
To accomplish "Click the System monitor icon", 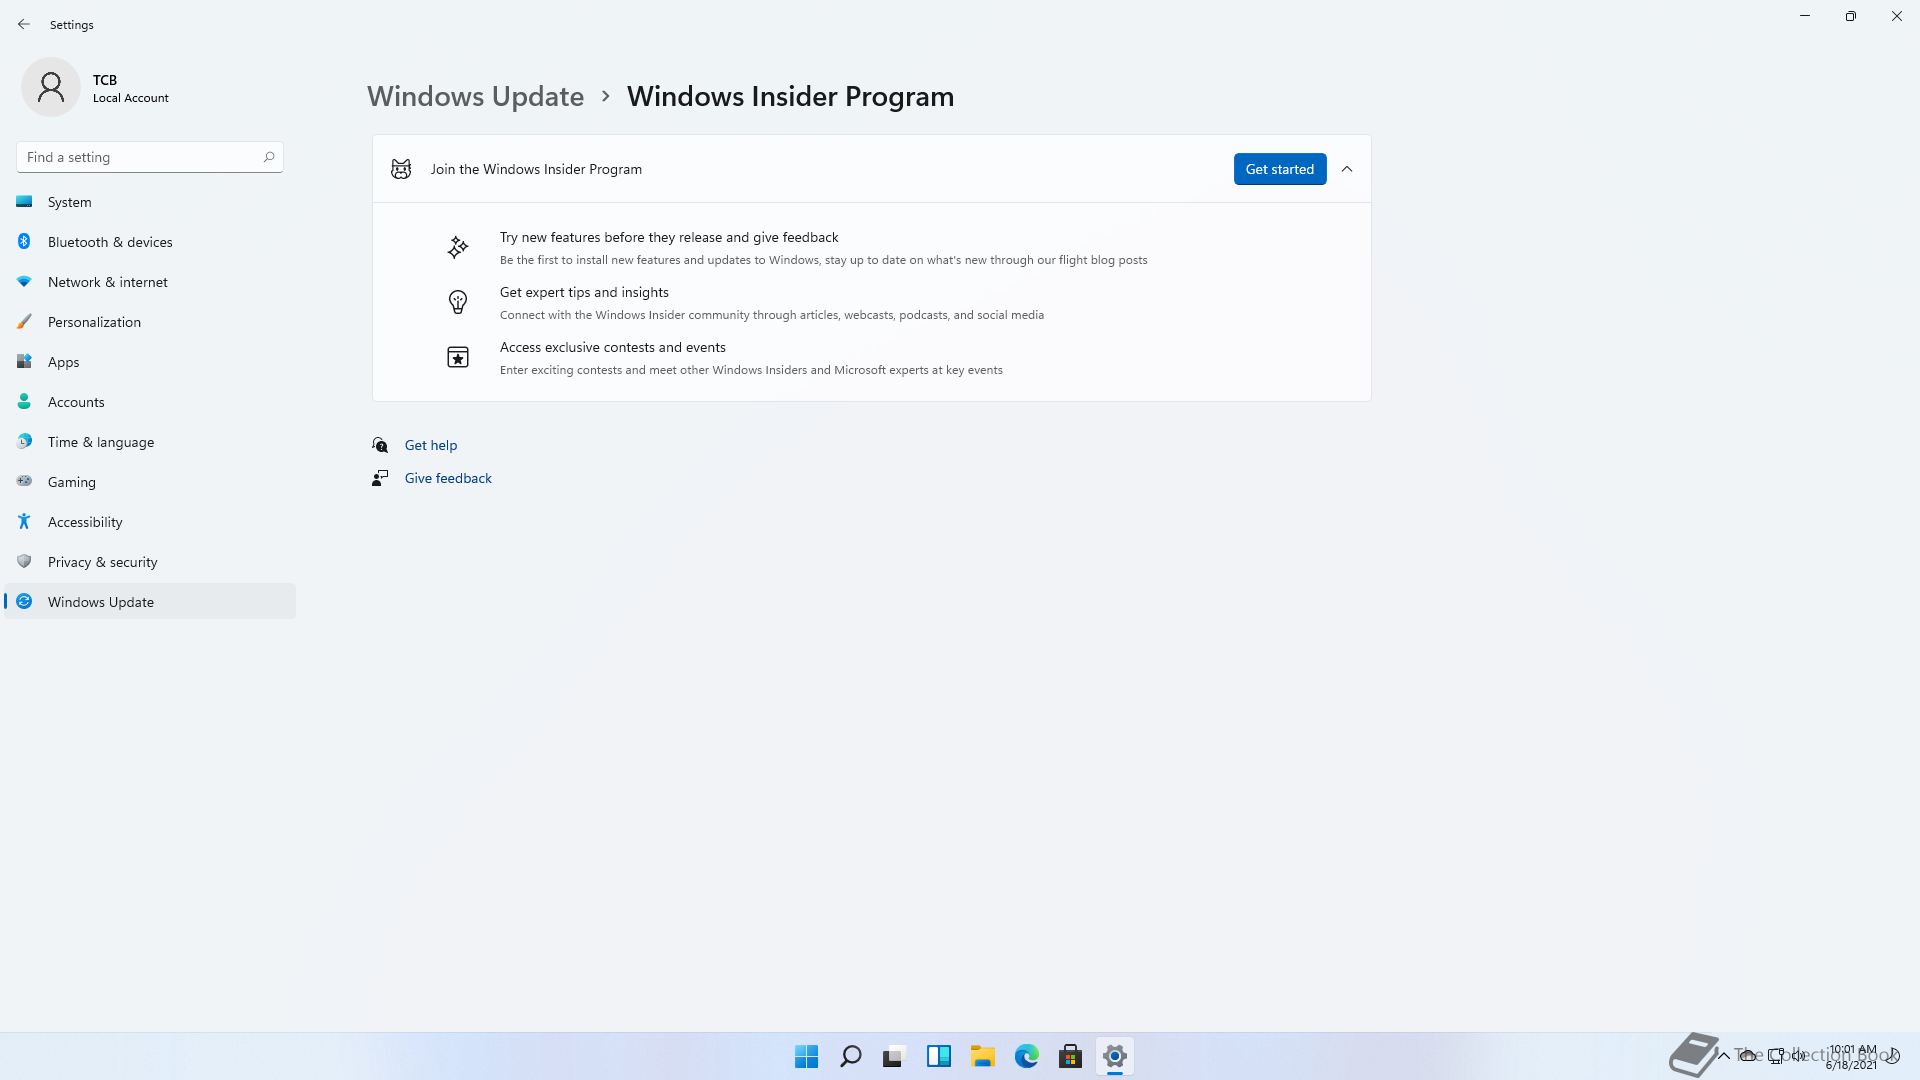I will [24, 201].
